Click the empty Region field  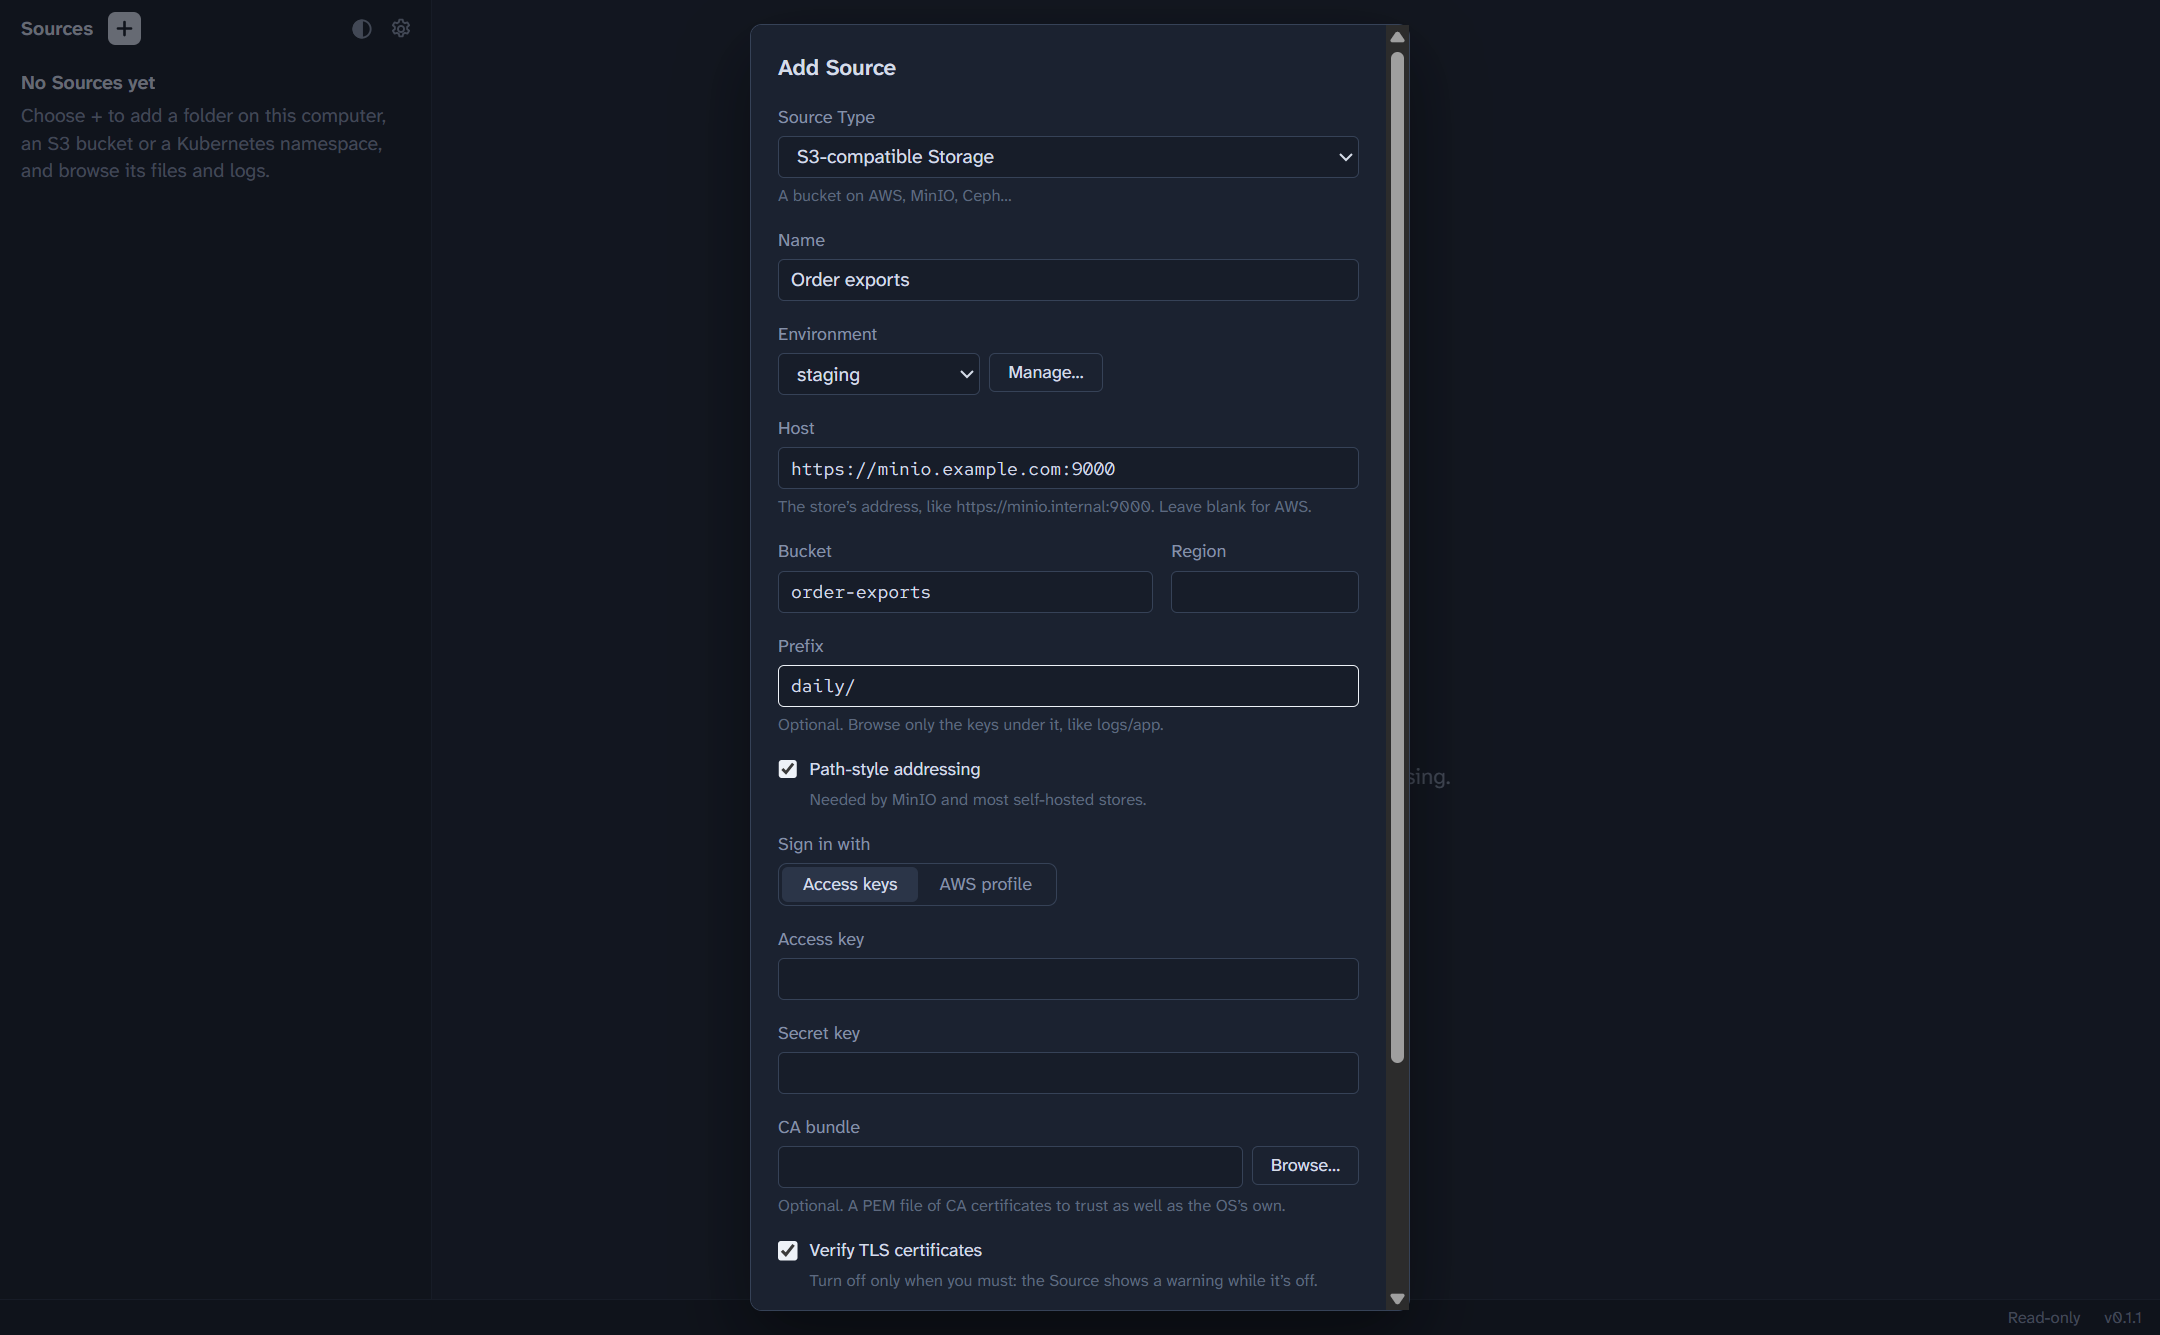click(x=1264, y=592)
